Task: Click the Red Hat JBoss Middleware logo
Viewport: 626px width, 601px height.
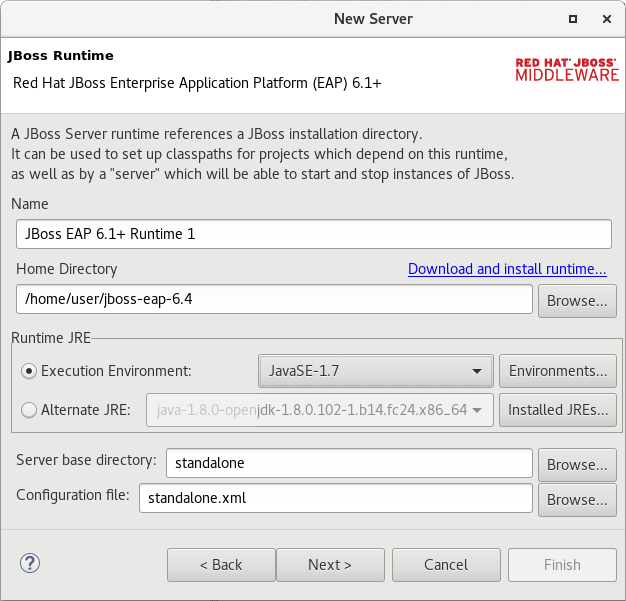Action: pyautogui.click(x=567, y=70)
